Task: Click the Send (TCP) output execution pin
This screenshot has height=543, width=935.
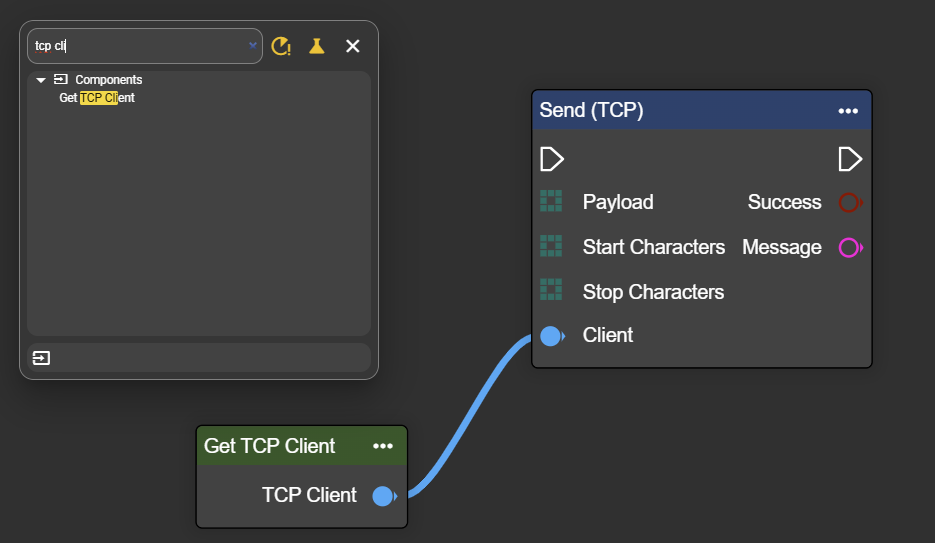Action: [x=850, y=159]
